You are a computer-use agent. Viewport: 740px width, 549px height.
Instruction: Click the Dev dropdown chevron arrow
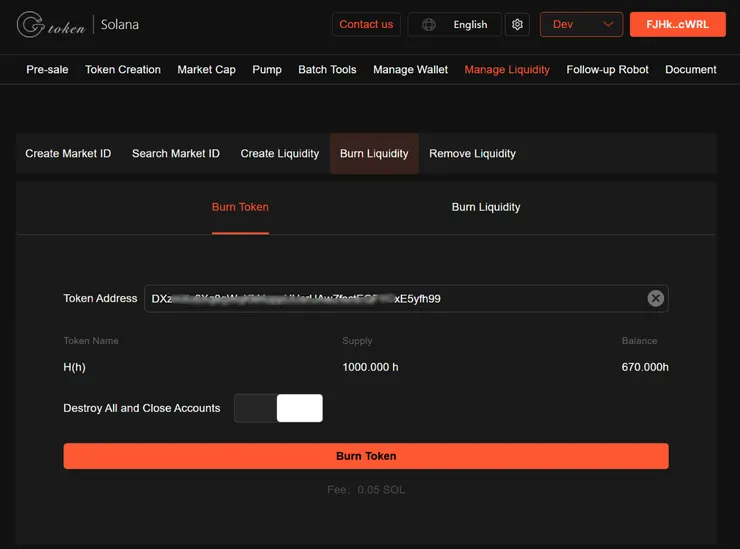coord(608,25)
